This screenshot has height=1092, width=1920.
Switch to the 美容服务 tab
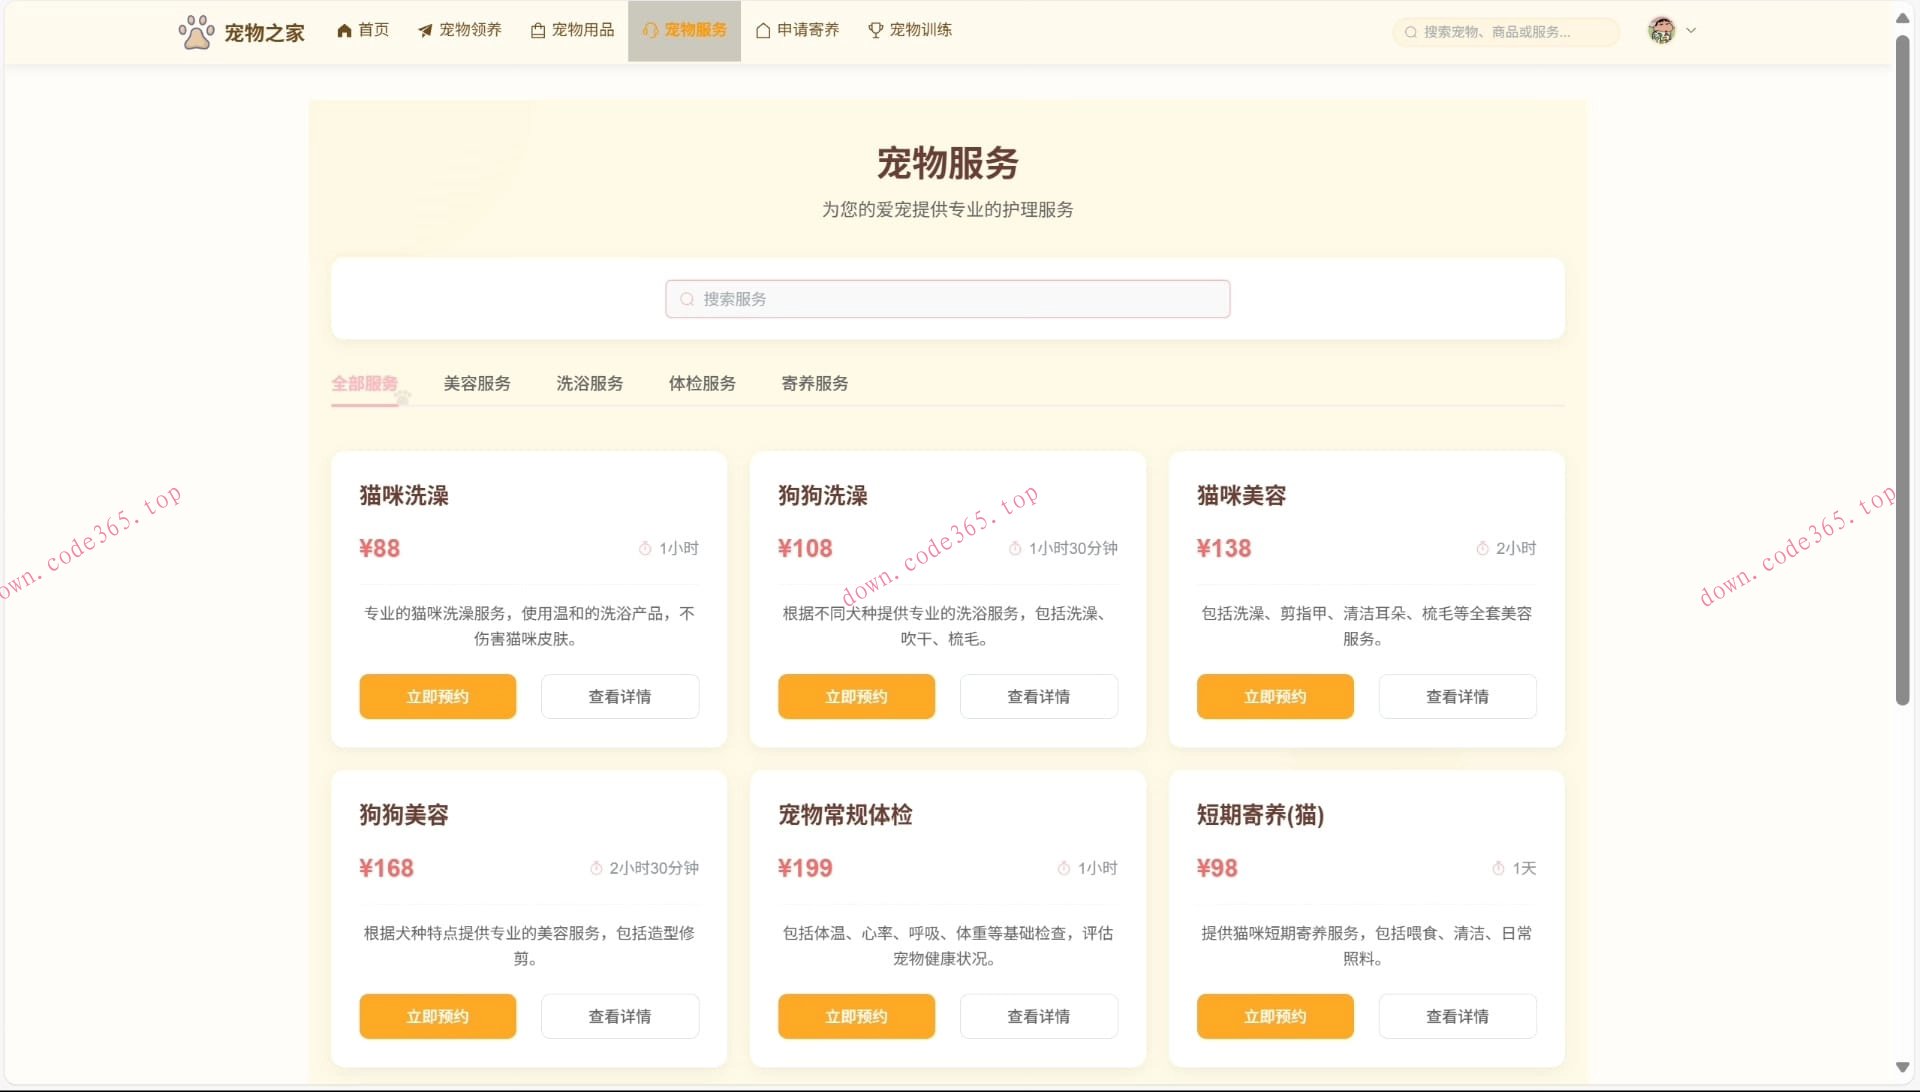(x=477, y=383)
